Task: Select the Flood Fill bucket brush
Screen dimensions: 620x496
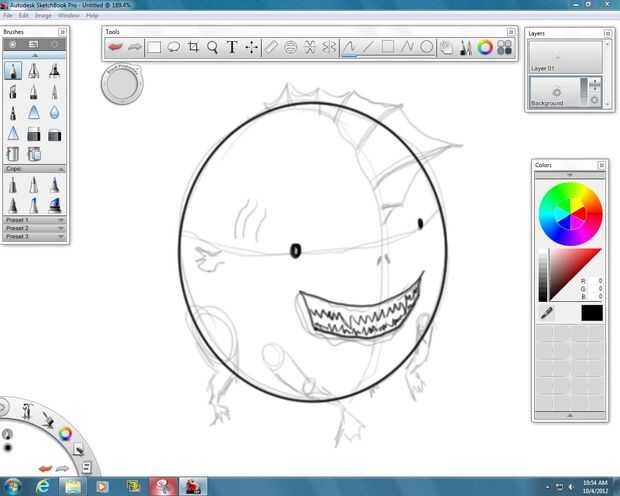Action: 13,154
